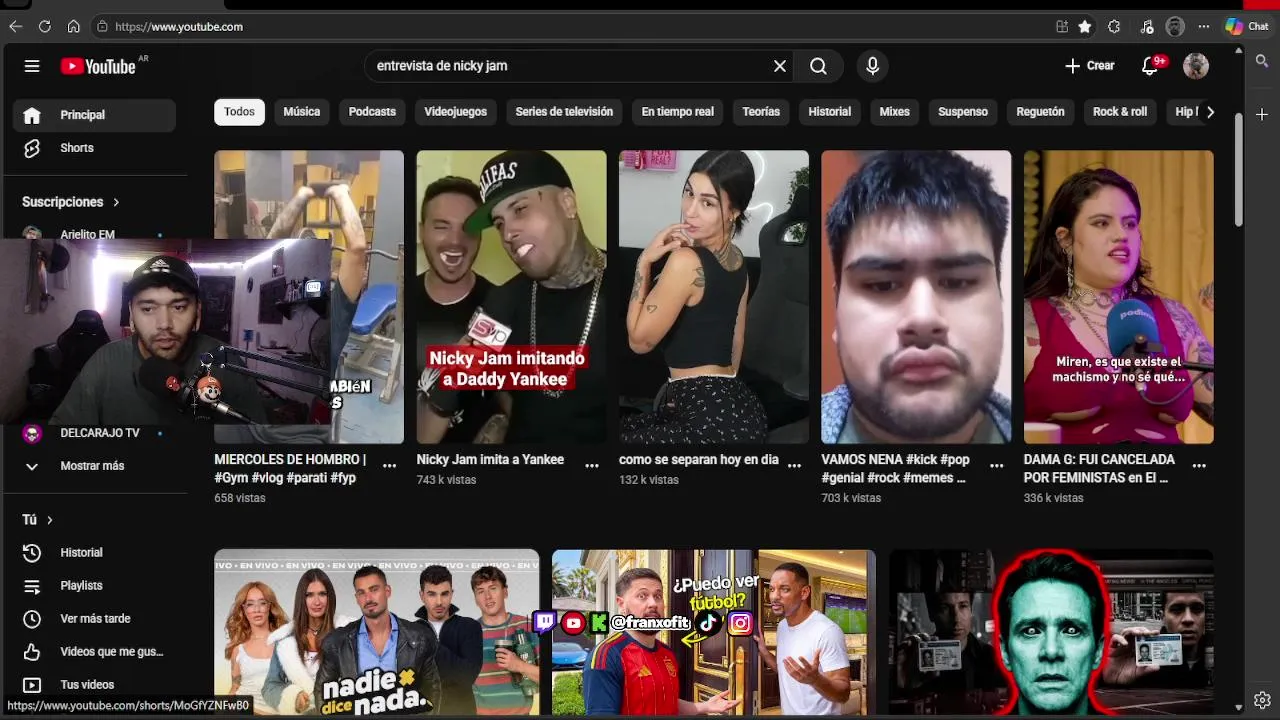Open the Crear upload menu
Image resolution: width=1280 pixels, height=720 pixels.
coord(1090,66)
